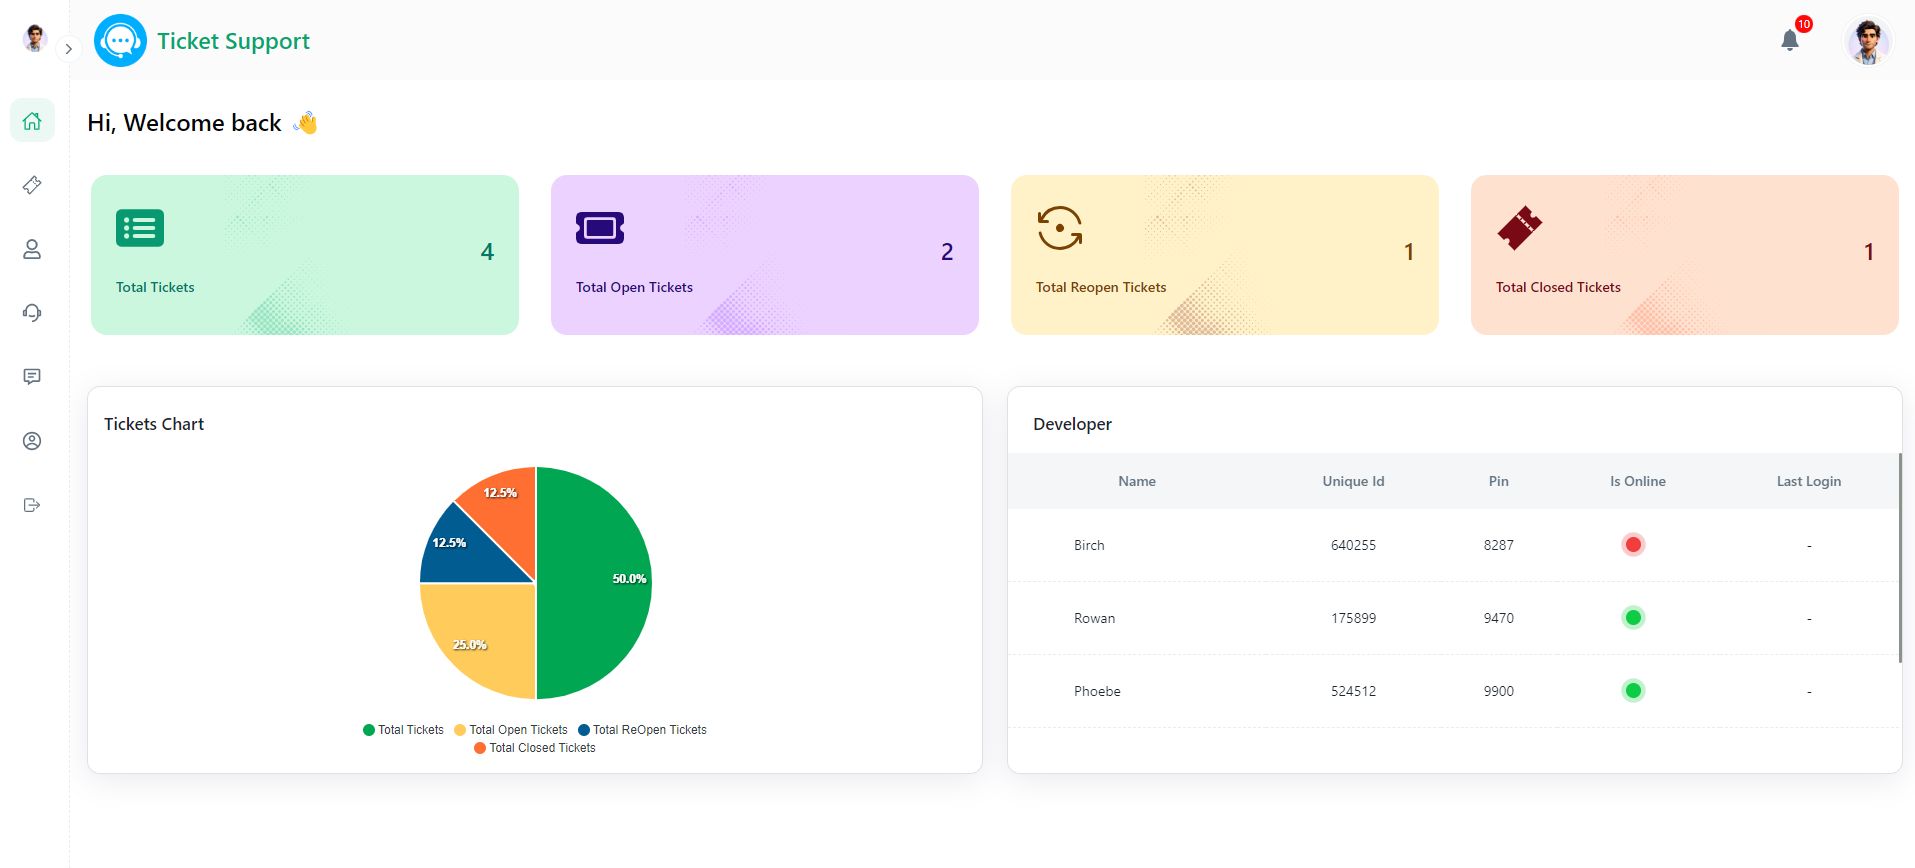Viewport: 1915px width, 868px height.
Task: Click the Total Tickets count 4
Action: pyautogui.click(x=487, y=252)
